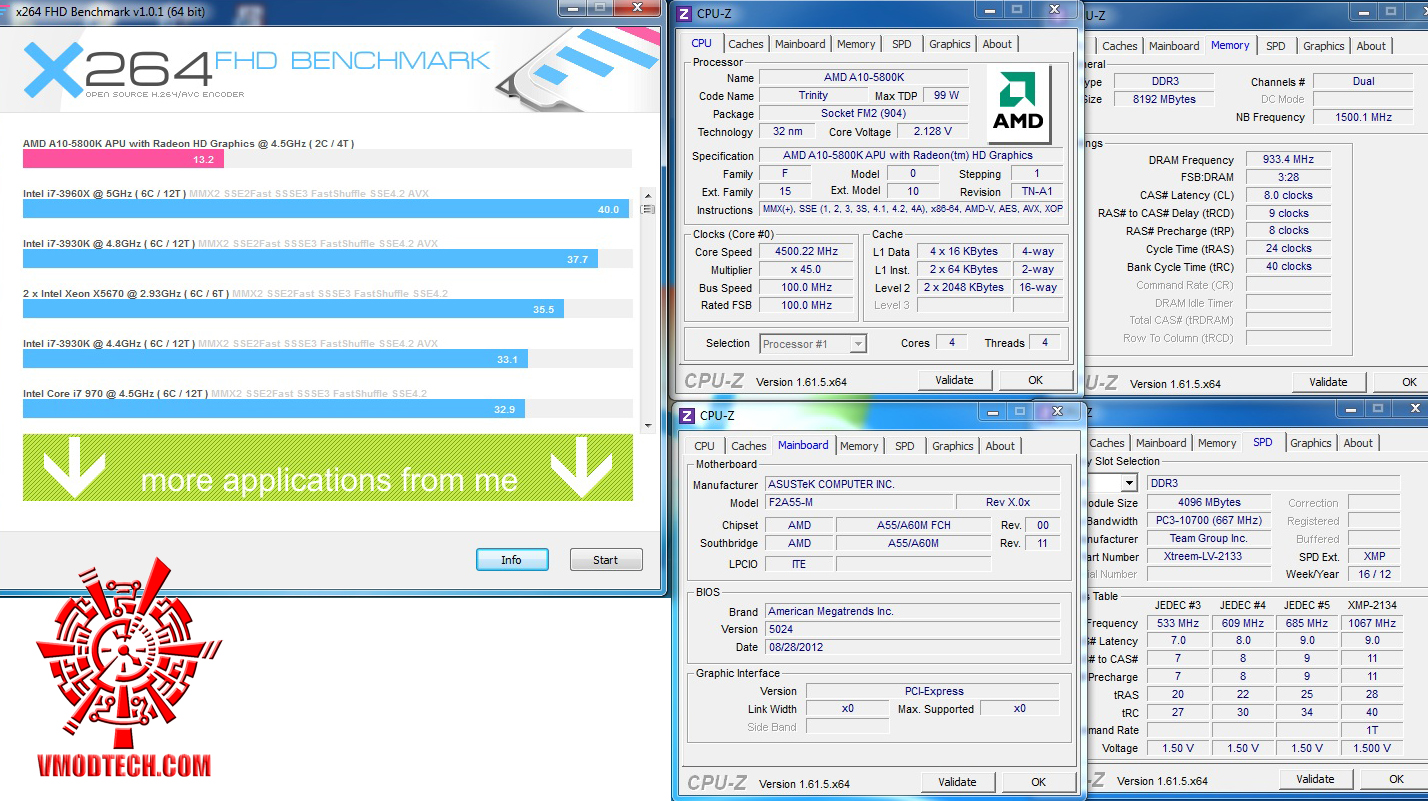Show About tab in the DRAM timings CPU-Z window

1371,46
